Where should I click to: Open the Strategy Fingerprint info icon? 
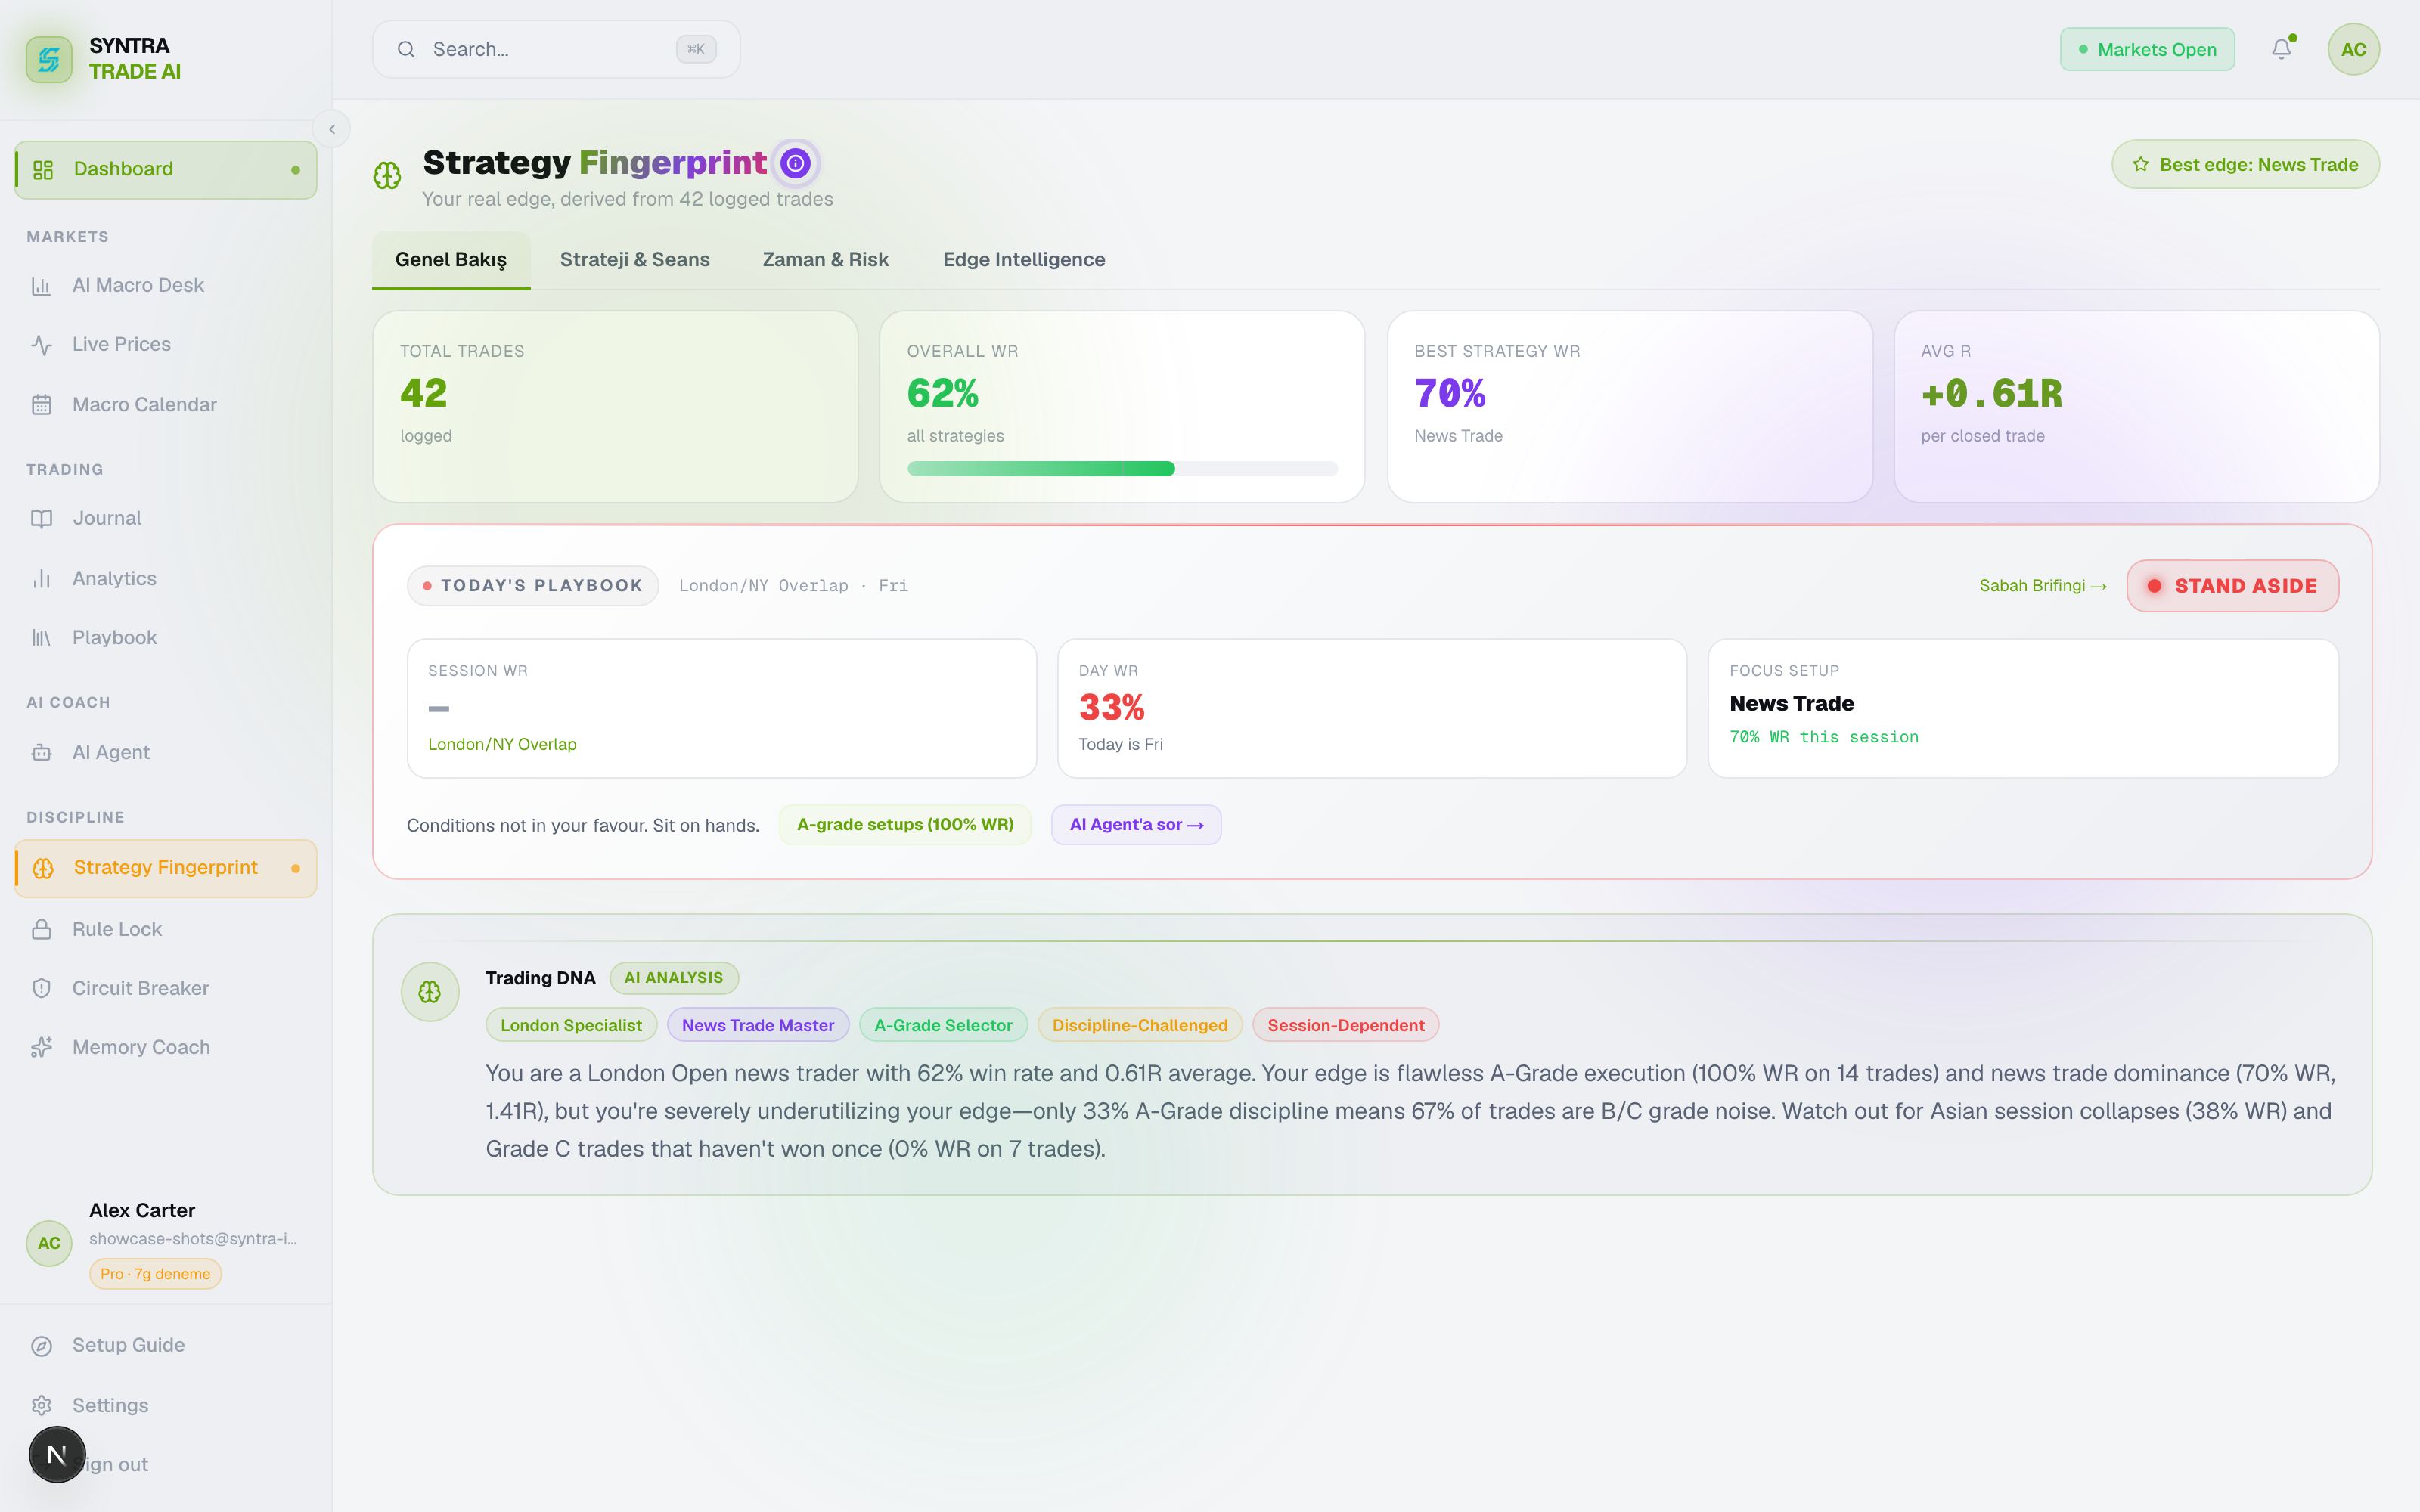pyautogui.click(x=795, y=163)
